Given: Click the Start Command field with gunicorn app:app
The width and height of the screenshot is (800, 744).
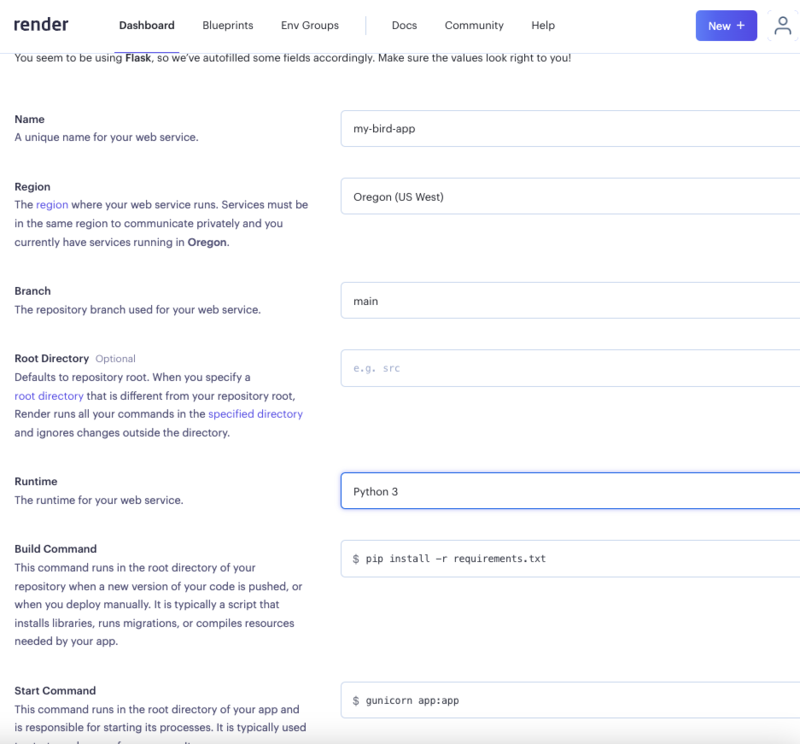Looking at the screenshot, I should tap(570, 700).
